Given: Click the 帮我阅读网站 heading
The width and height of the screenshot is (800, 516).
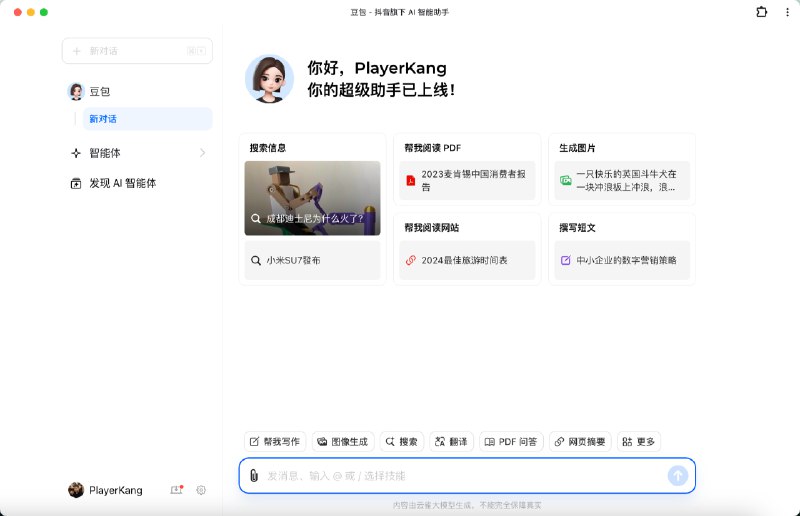Looking at the screenshot, I should click(432, 228).
